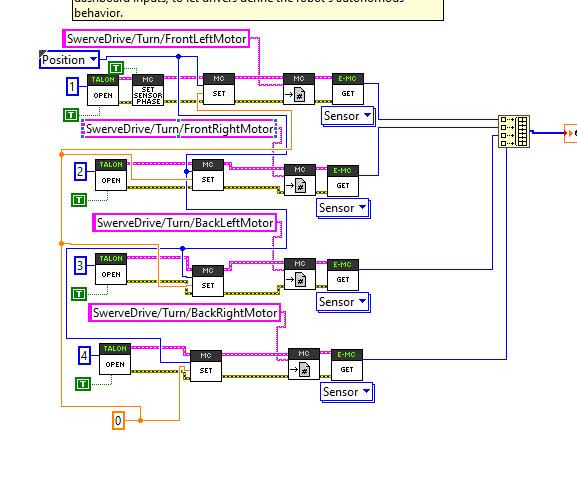The height and width of the screenshot is (494, 577).
Task: Select the SwerveDrive/Turn/FrontRightMotor string constant
Action: [179, 129]
